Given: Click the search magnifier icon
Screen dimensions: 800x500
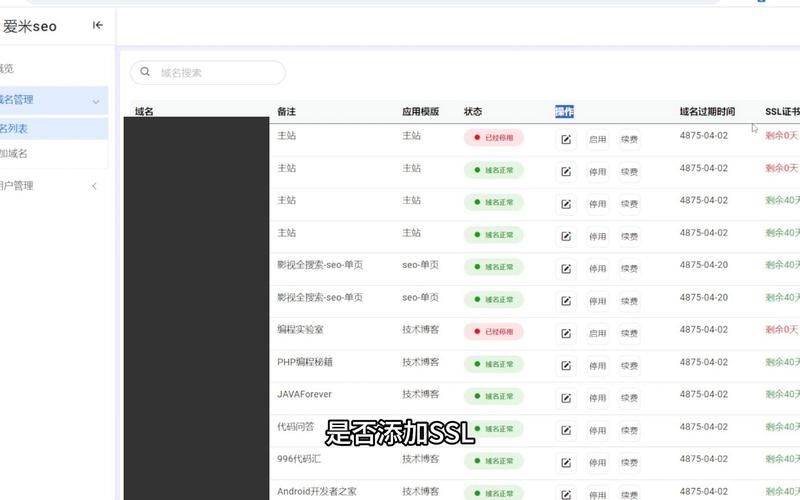Looking at the screenshot, I should pos(145,72).
